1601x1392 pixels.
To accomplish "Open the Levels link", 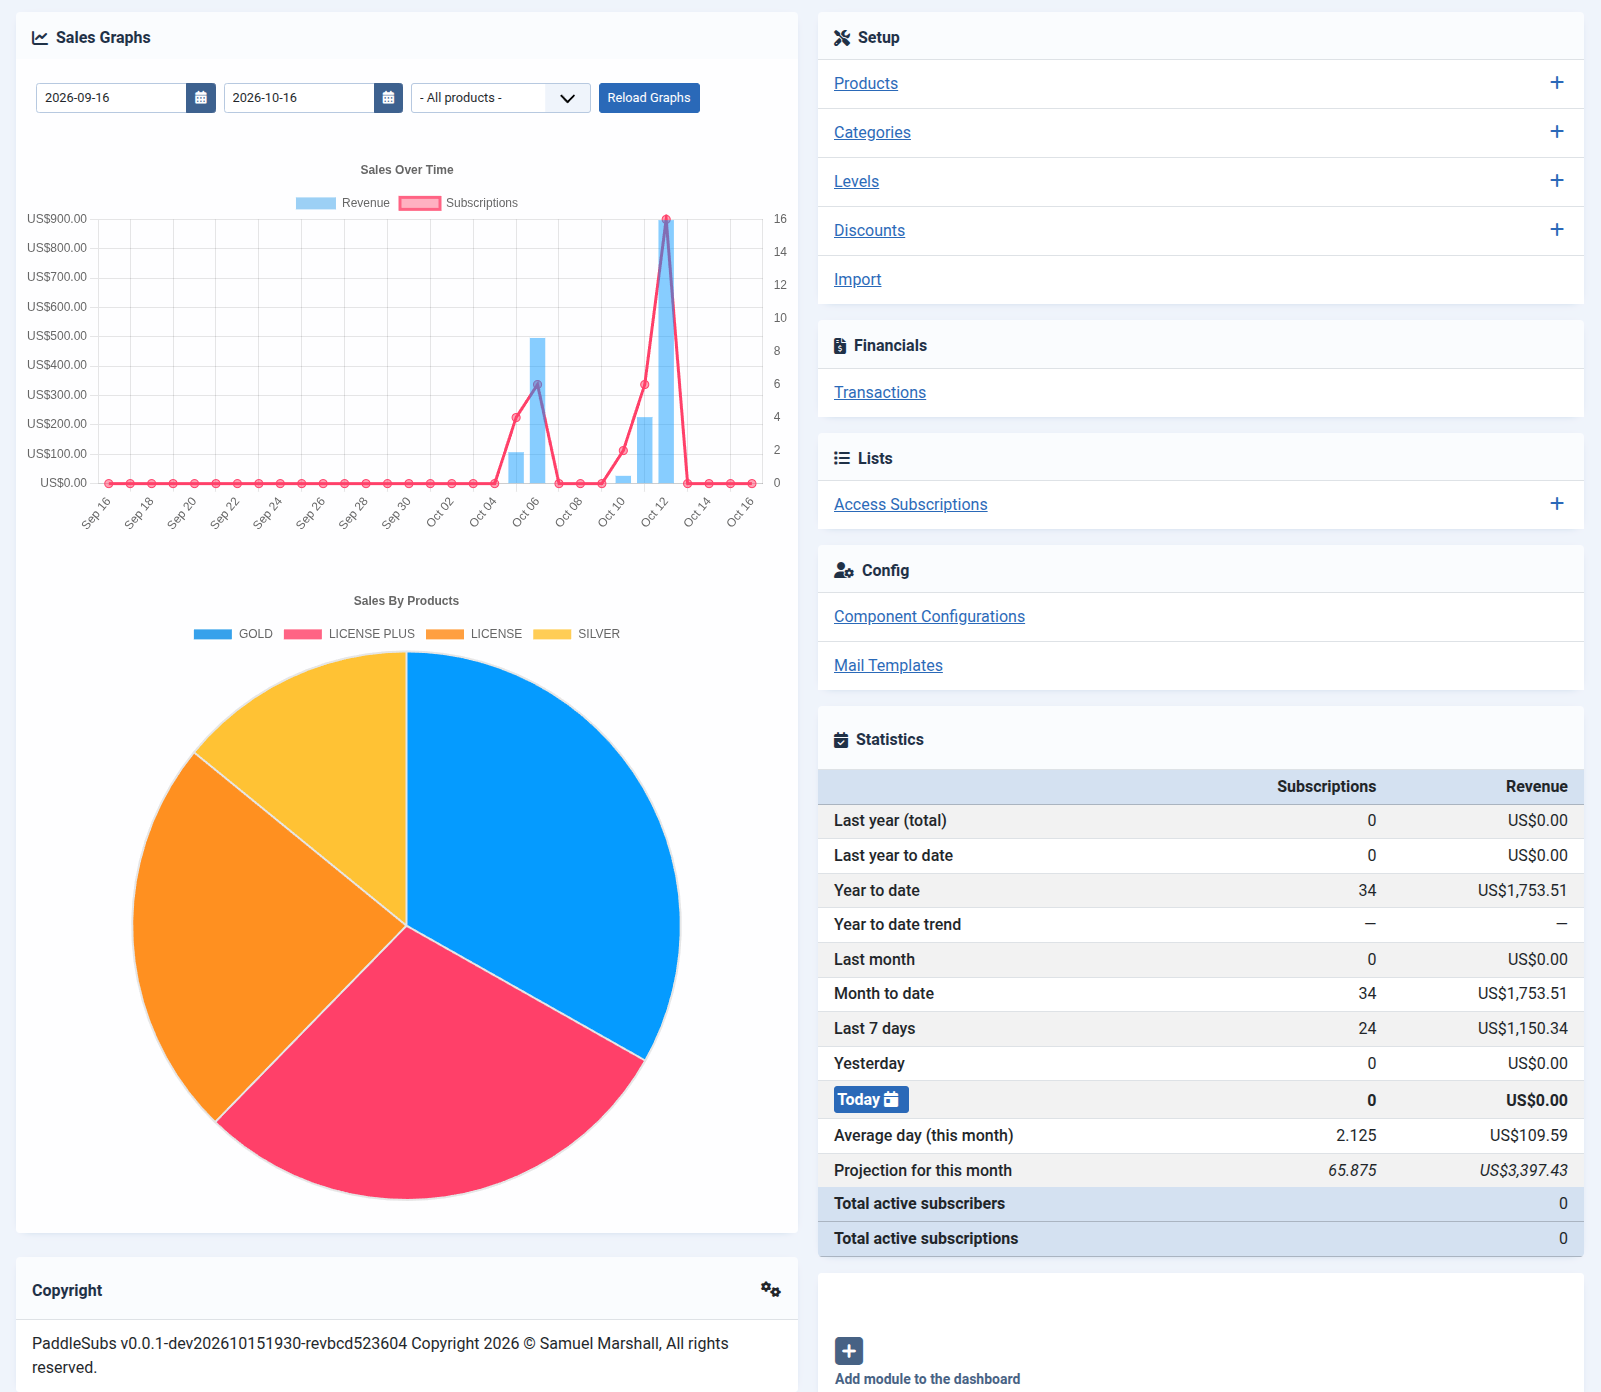I will point(857,181).
